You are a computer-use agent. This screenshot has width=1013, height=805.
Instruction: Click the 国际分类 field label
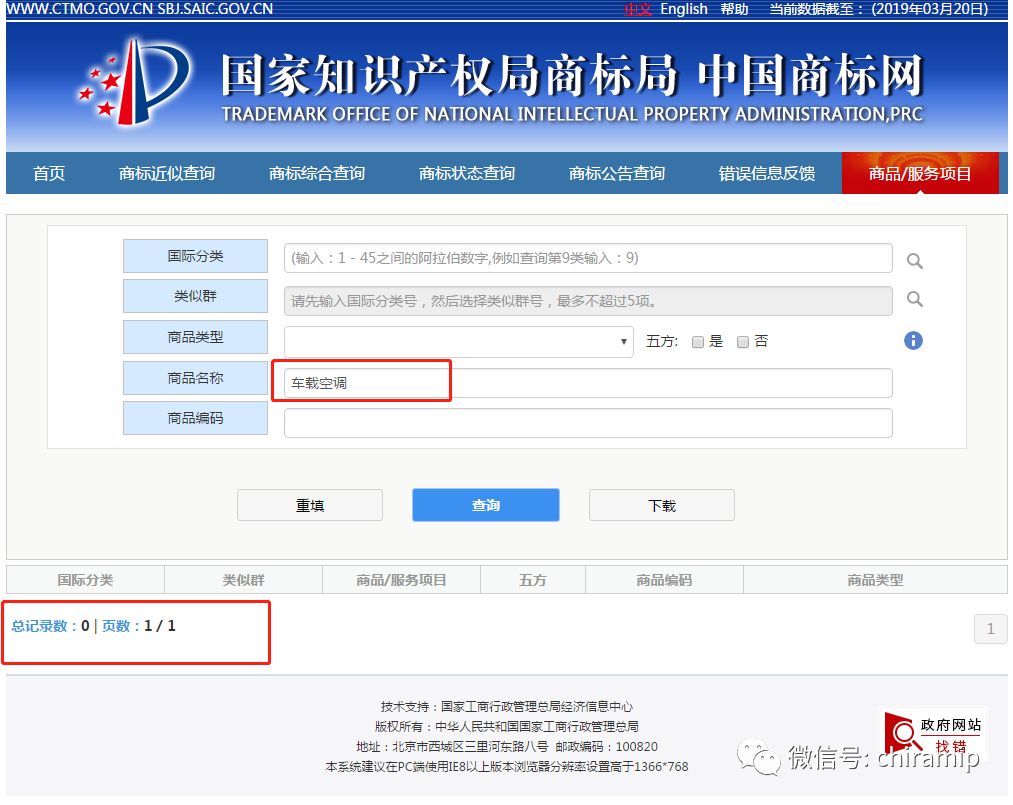(x=195, y=256)
